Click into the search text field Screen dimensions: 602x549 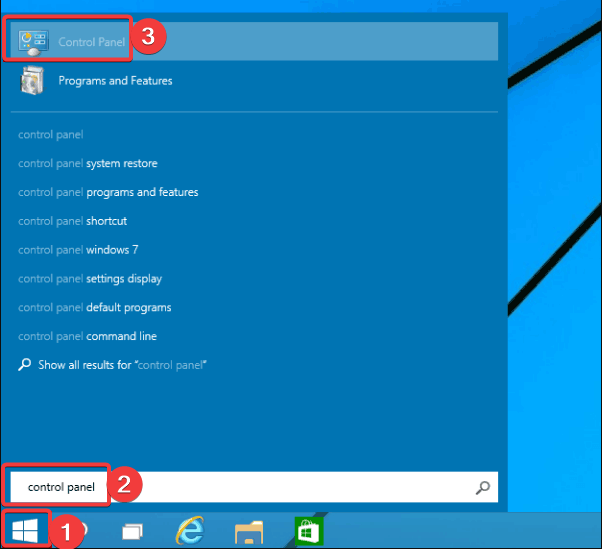(254, 487)
